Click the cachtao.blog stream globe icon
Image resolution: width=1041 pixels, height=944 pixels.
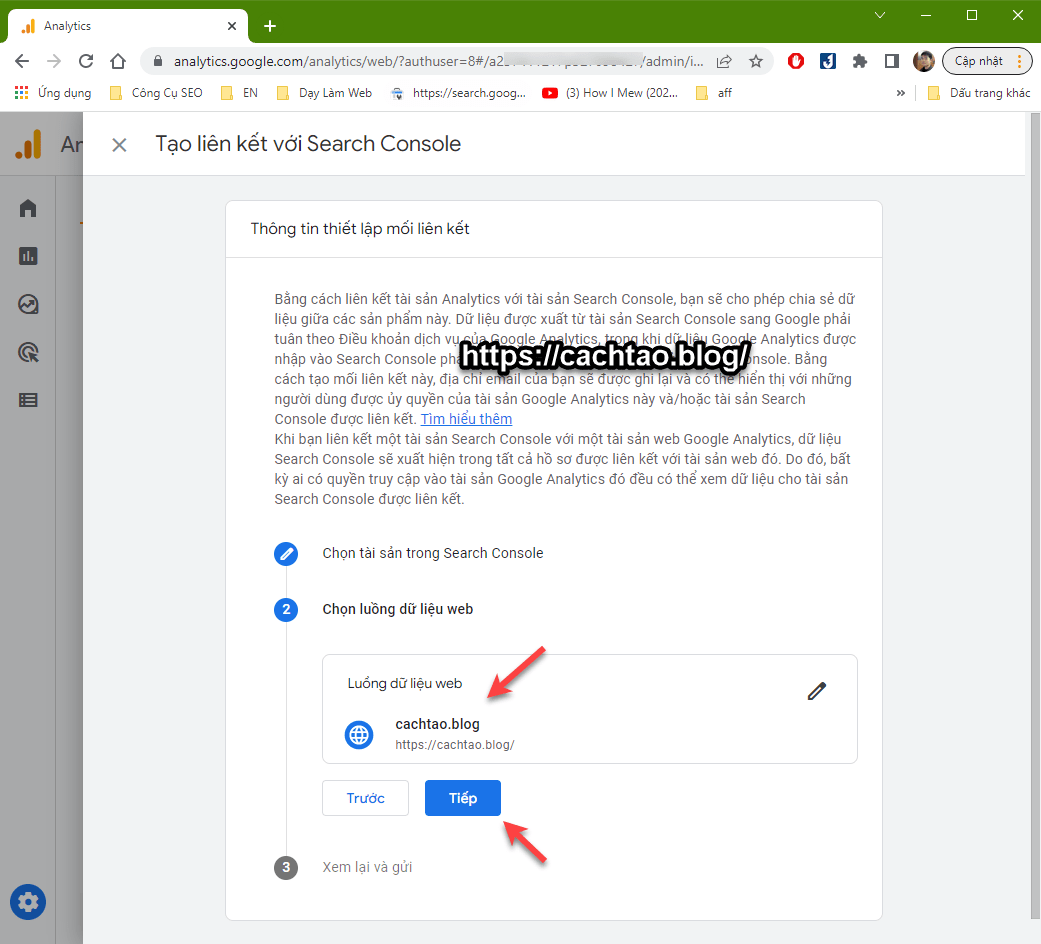[359, 735]
